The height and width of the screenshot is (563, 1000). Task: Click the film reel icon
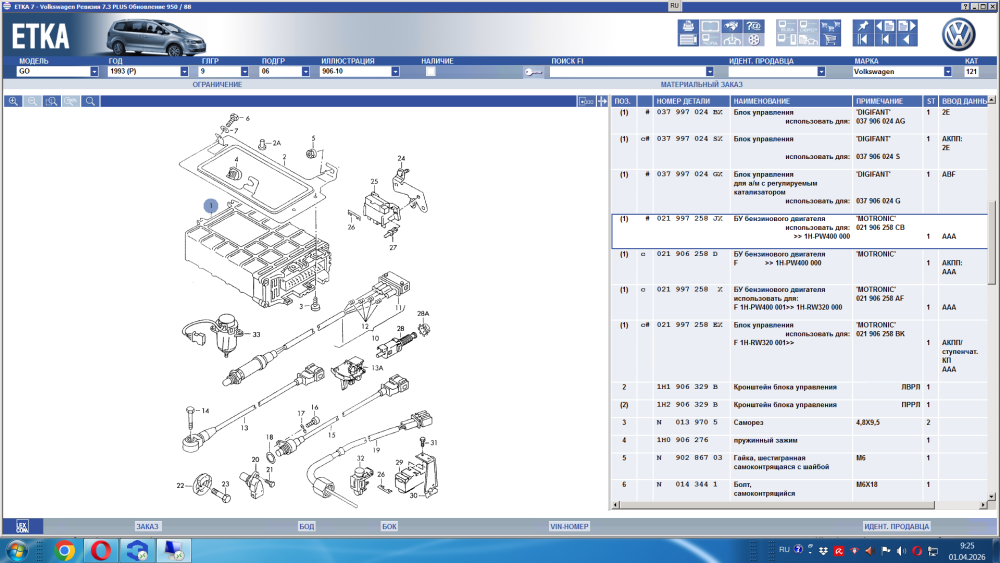coord(753,40)
